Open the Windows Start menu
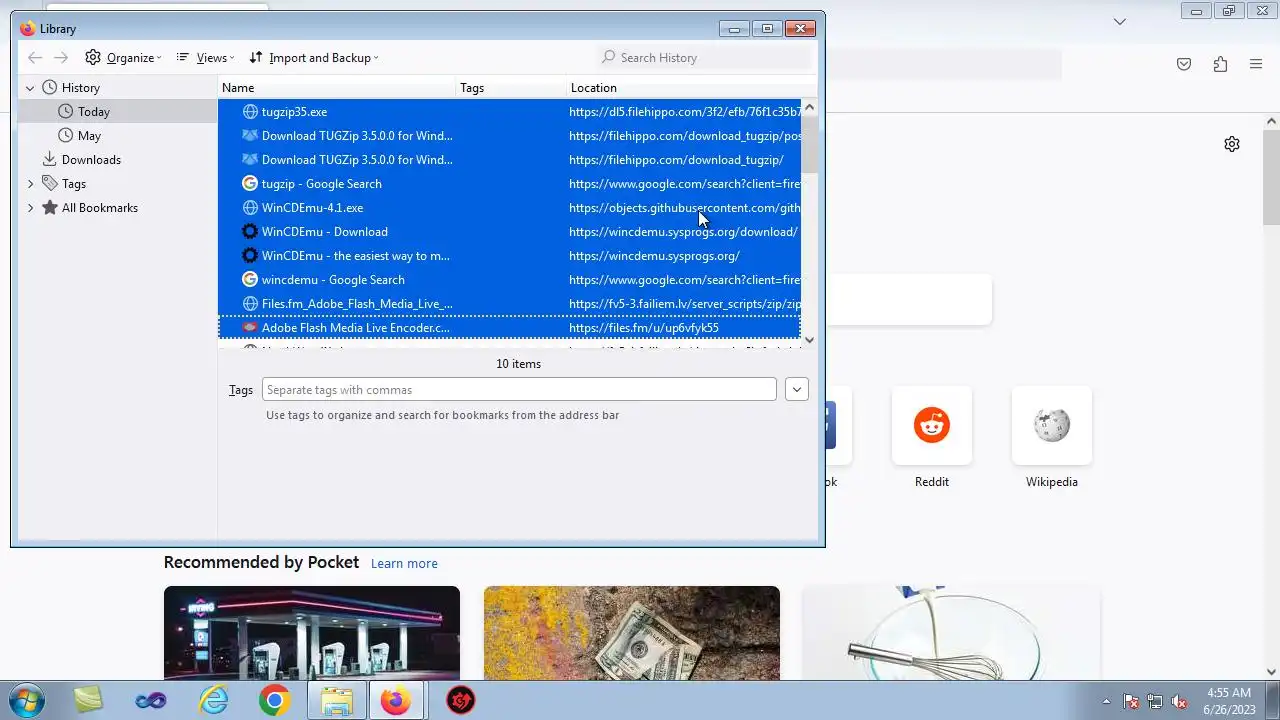Viewport: 1280px width, 720px height. point(25,700)
